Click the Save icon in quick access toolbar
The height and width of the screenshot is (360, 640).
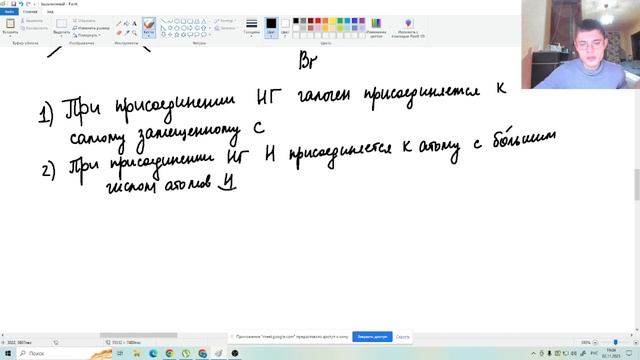[13, 4]
